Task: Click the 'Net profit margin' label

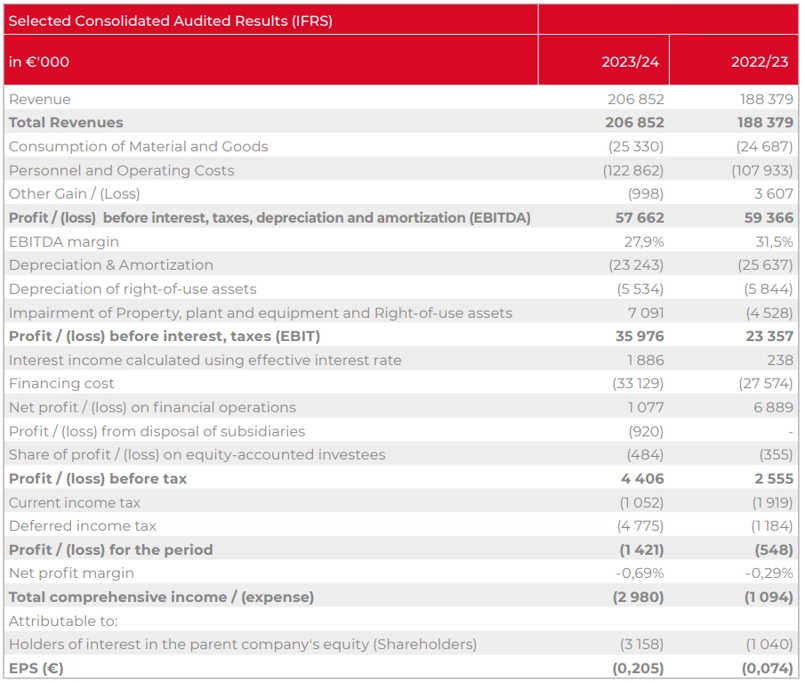Action: 71,574
